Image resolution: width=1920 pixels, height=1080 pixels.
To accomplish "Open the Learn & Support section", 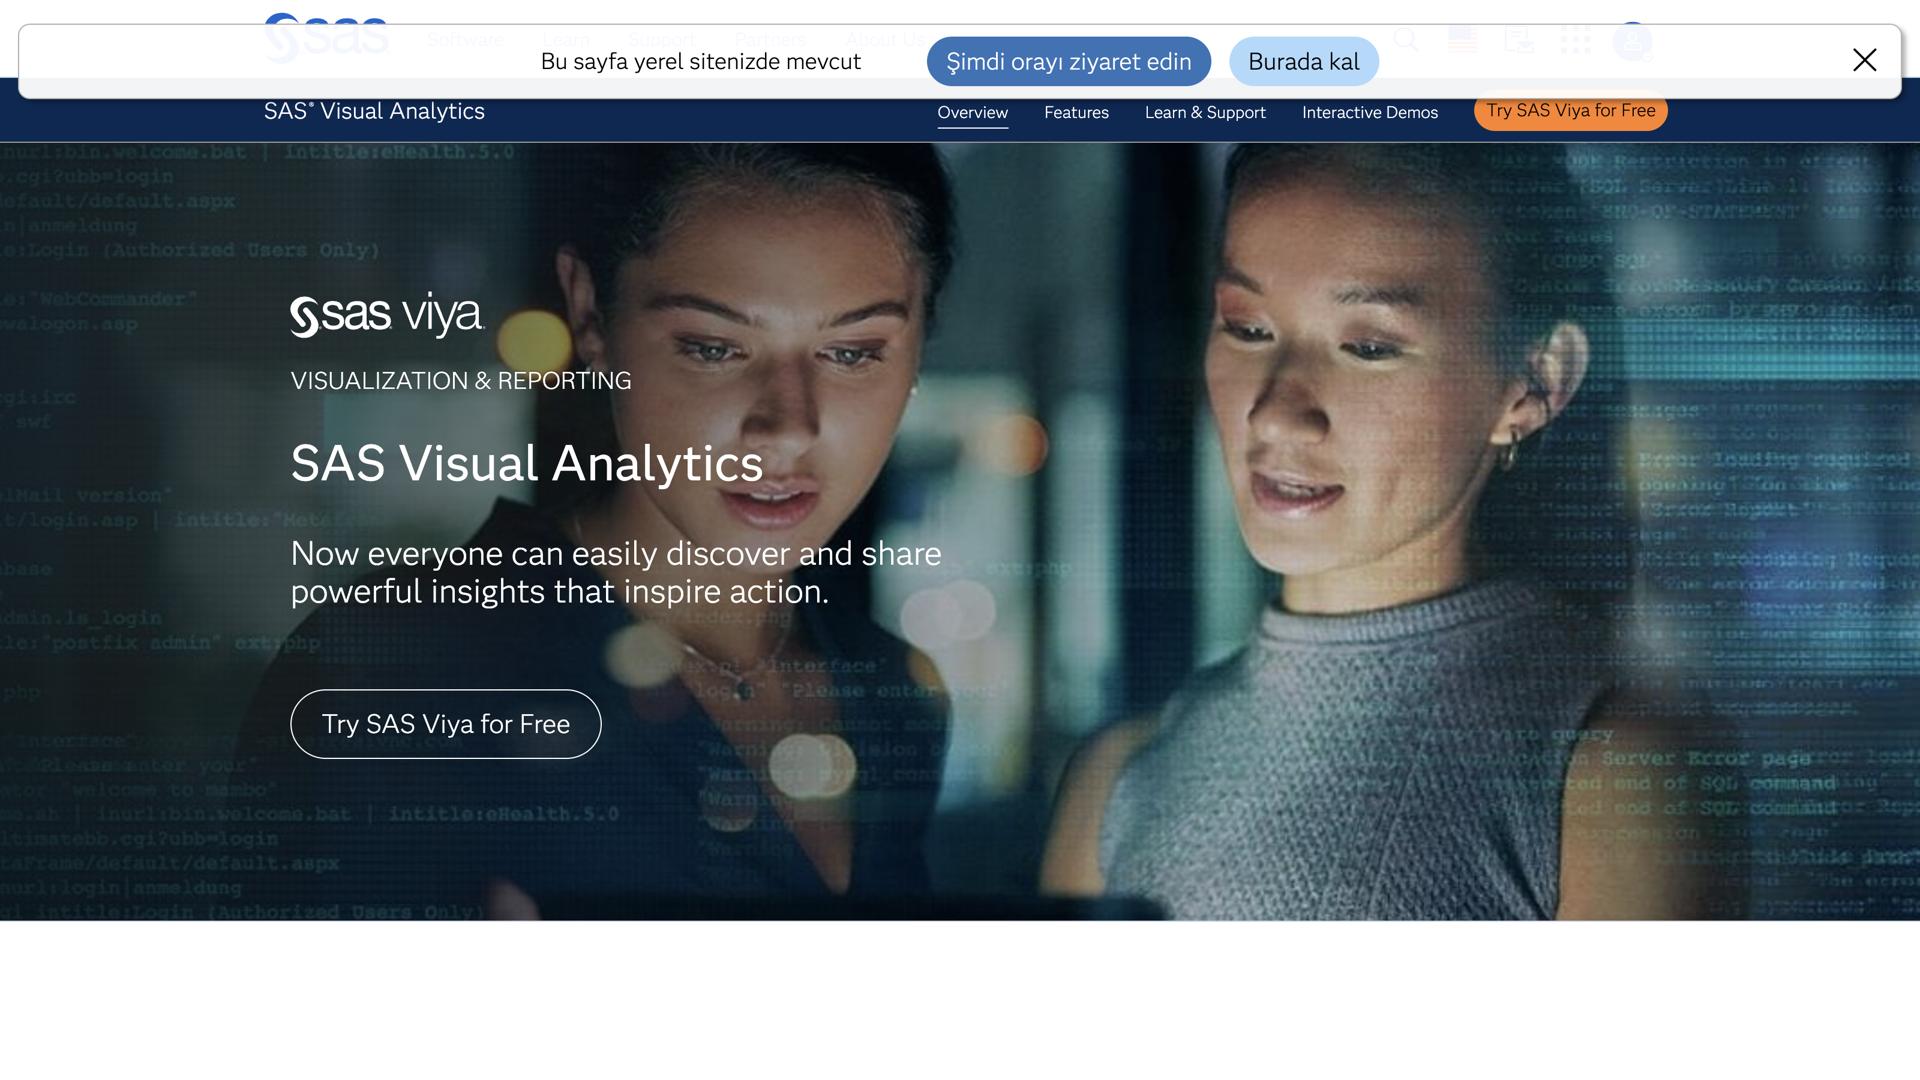I will click(1205, 112).
